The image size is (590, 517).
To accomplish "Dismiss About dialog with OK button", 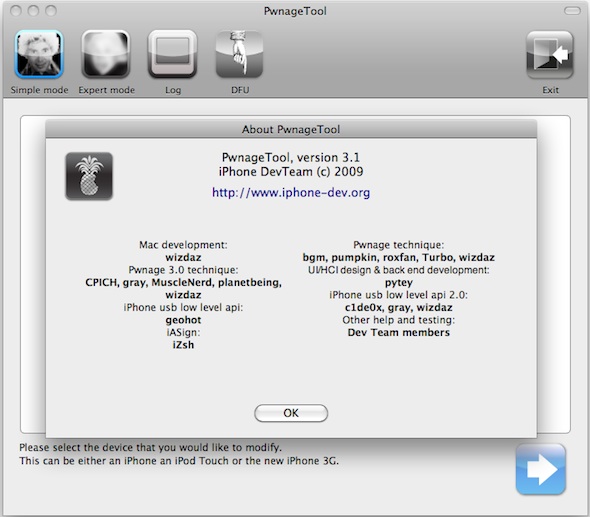I will (x=291, y=413).
